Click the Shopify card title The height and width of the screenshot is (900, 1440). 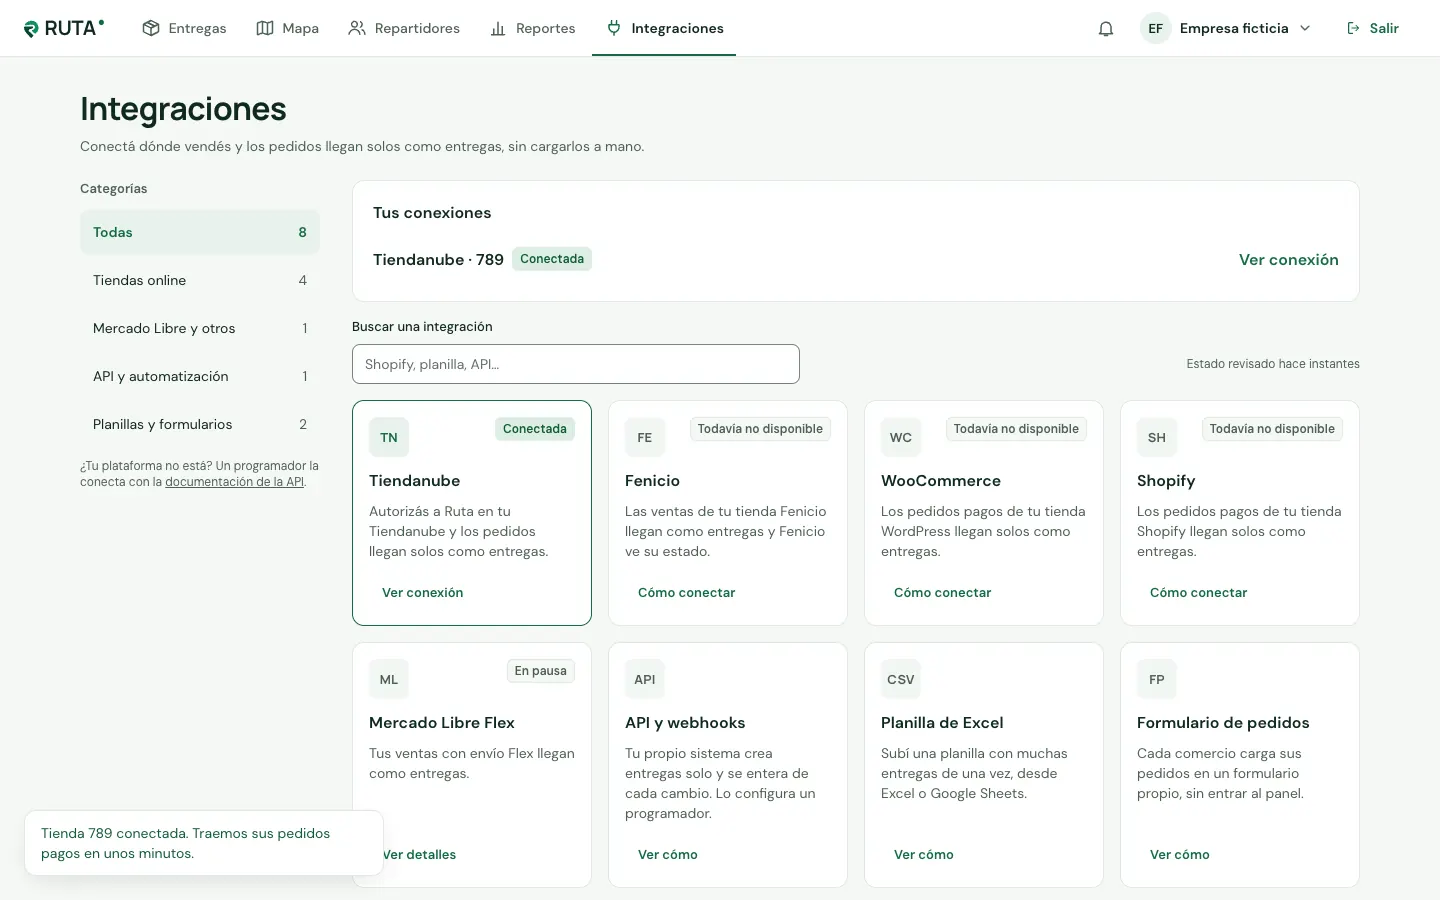coord(1166,481)
